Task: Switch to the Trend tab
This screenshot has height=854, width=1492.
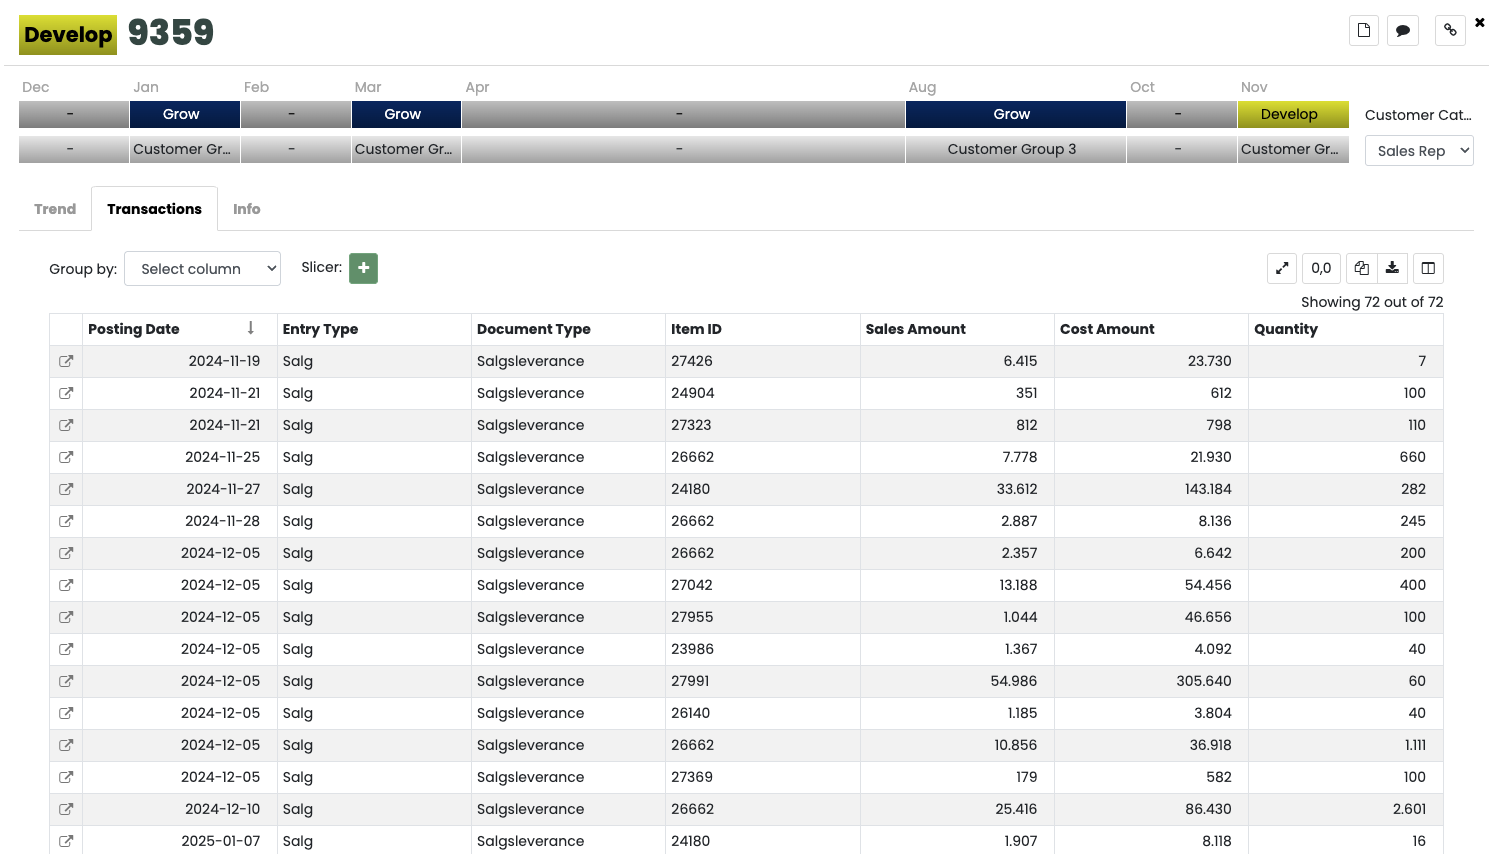Action: point(55,209)
